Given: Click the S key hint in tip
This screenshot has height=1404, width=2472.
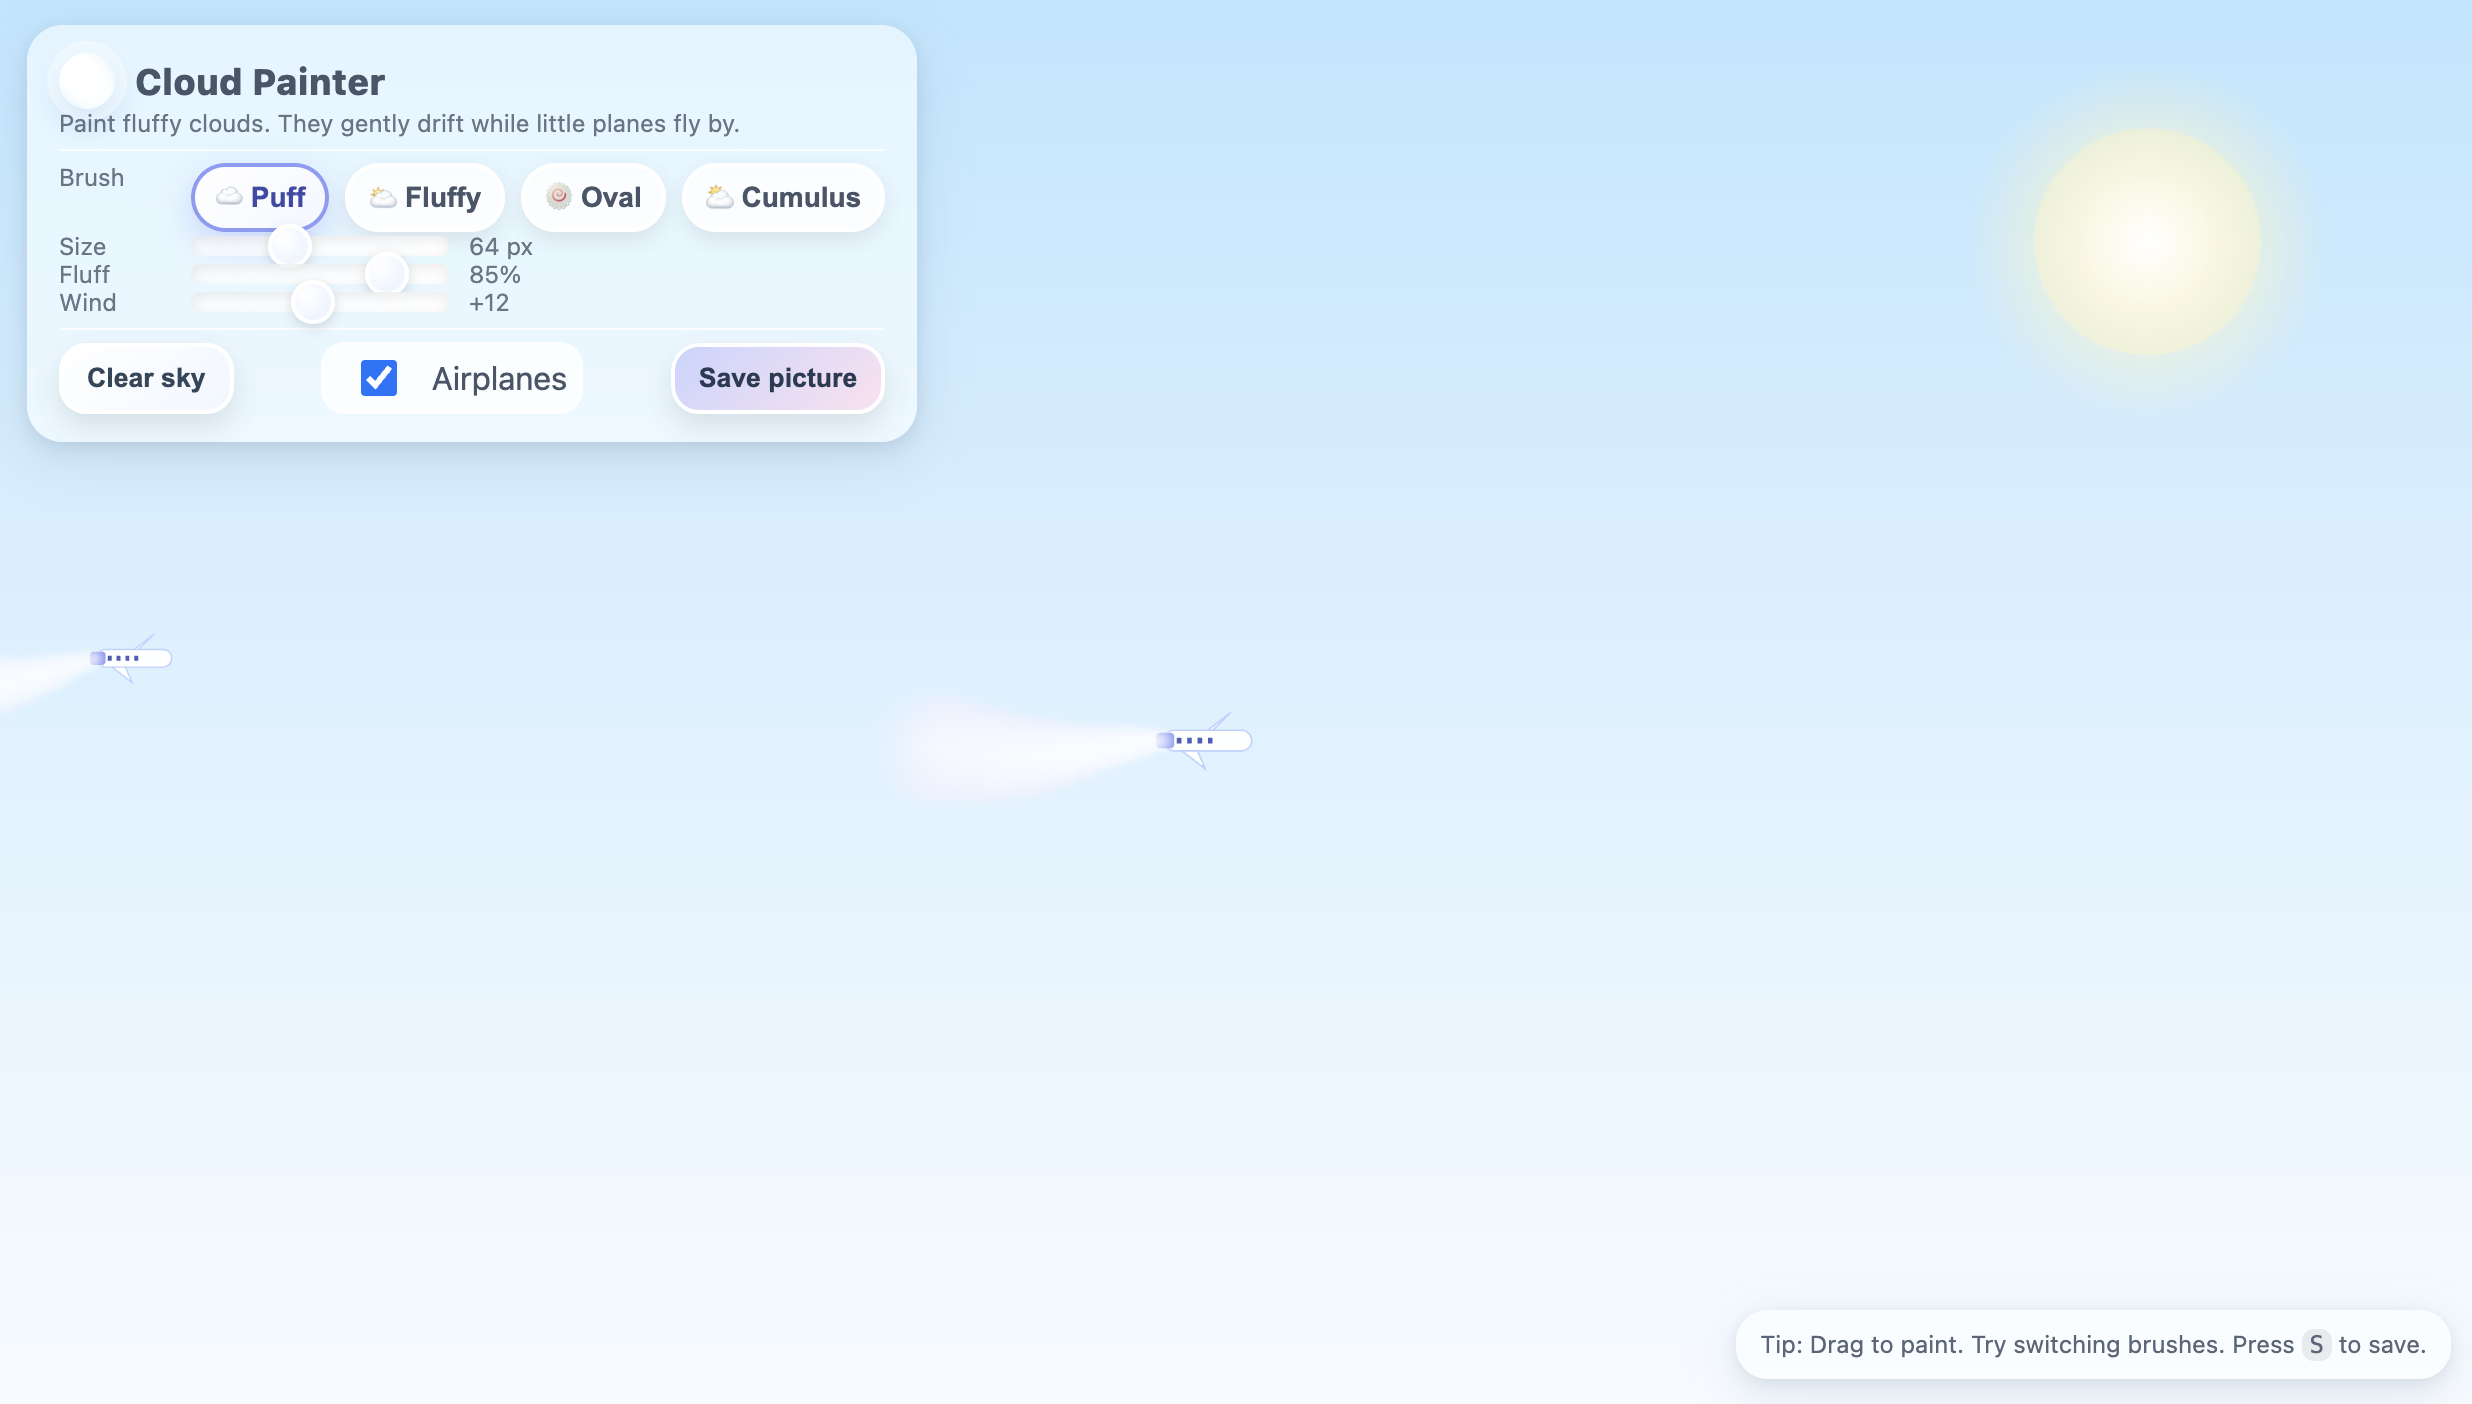Looking at the screenshot, I should pyautogui.click(x=2316, y=1345).
